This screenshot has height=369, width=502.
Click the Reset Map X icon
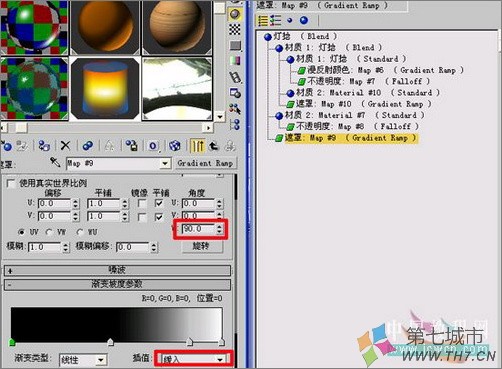[65, 146]
